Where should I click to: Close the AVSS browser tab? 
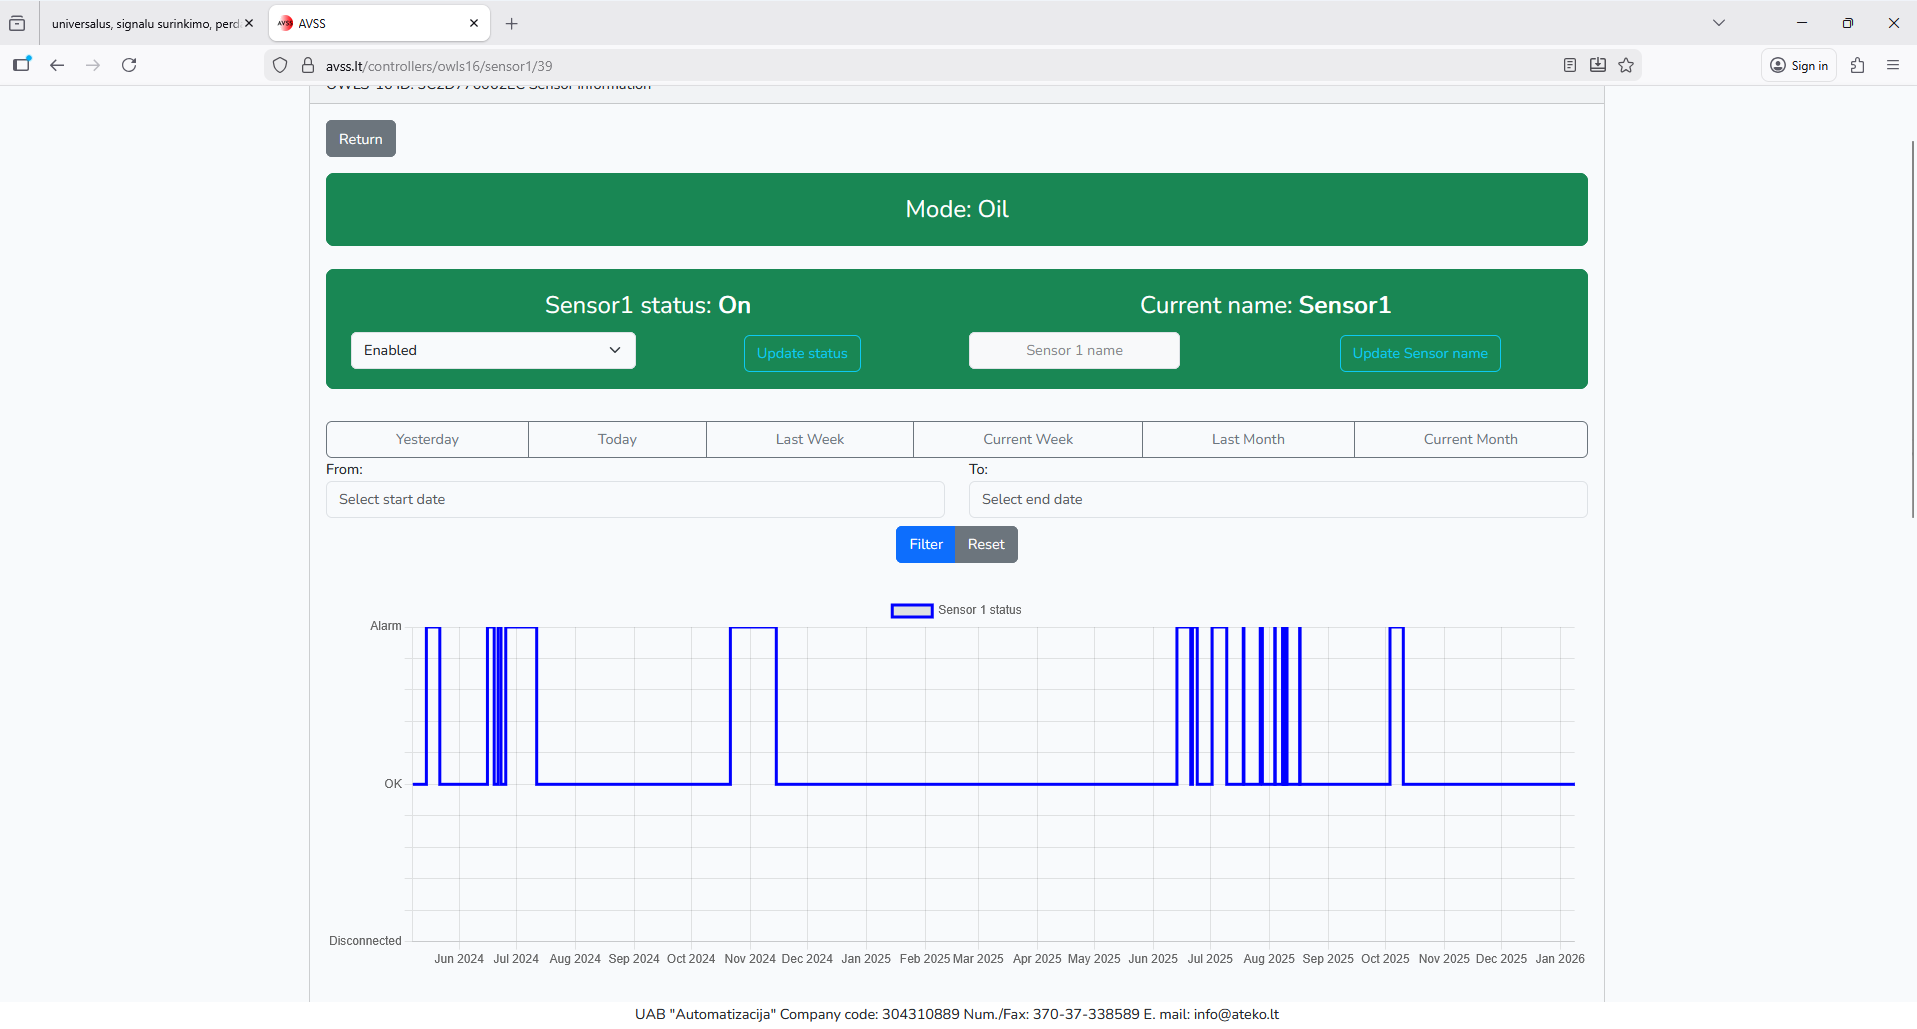(x=474, y=23)
